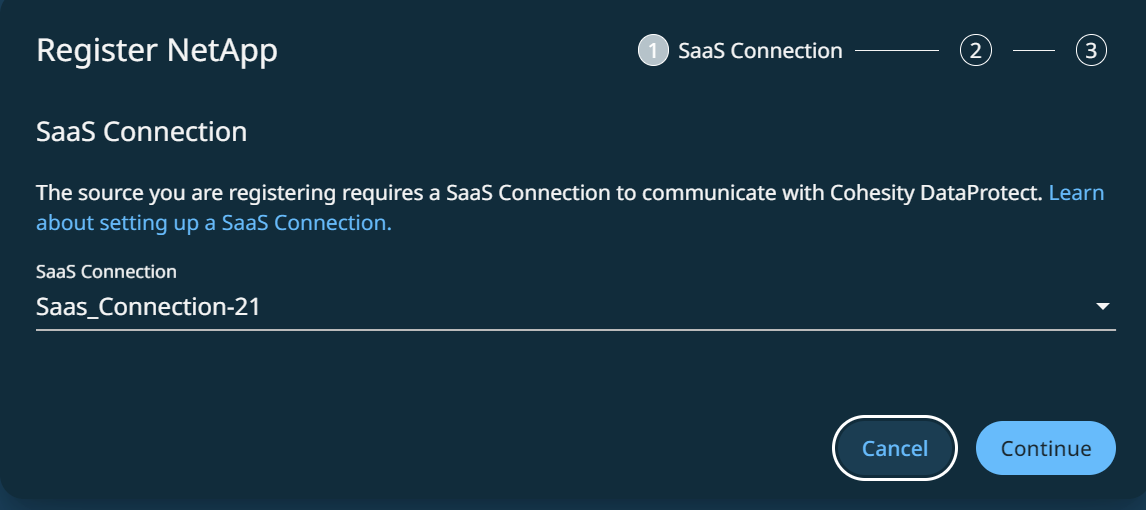Click the word 'Learn' at the link start

click(x=1076, y=192)
